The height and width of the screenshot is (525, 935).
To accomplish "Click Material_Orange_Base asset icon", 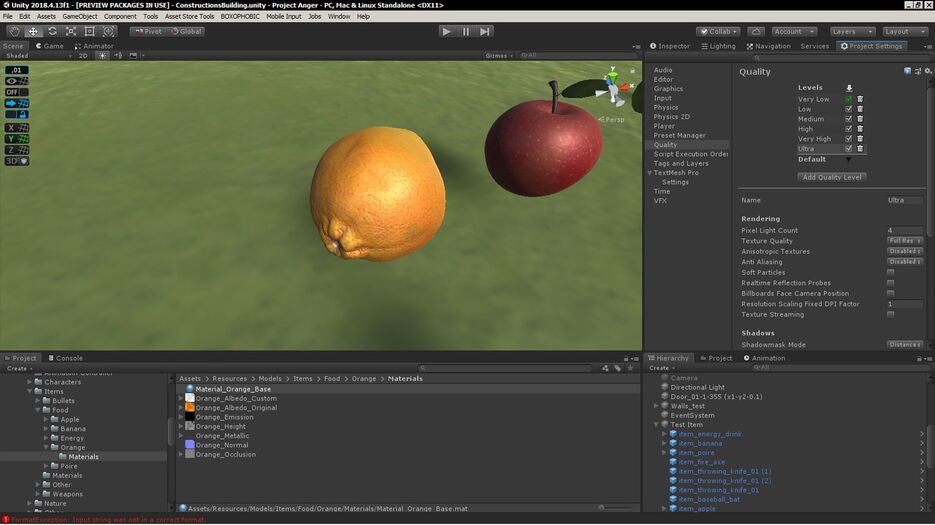I will [x=190, y=389].
